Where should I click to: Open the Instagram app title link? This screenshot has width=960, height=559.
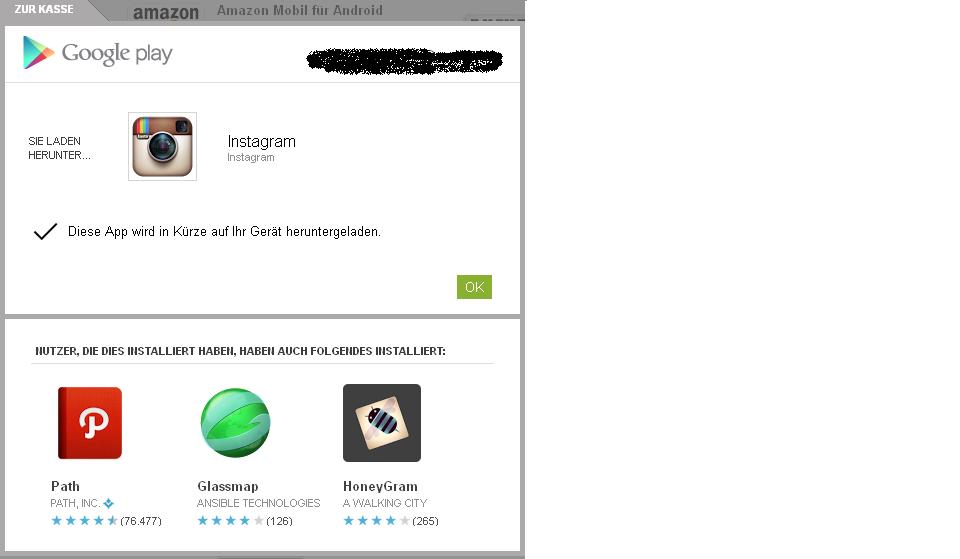click(261, 141)
